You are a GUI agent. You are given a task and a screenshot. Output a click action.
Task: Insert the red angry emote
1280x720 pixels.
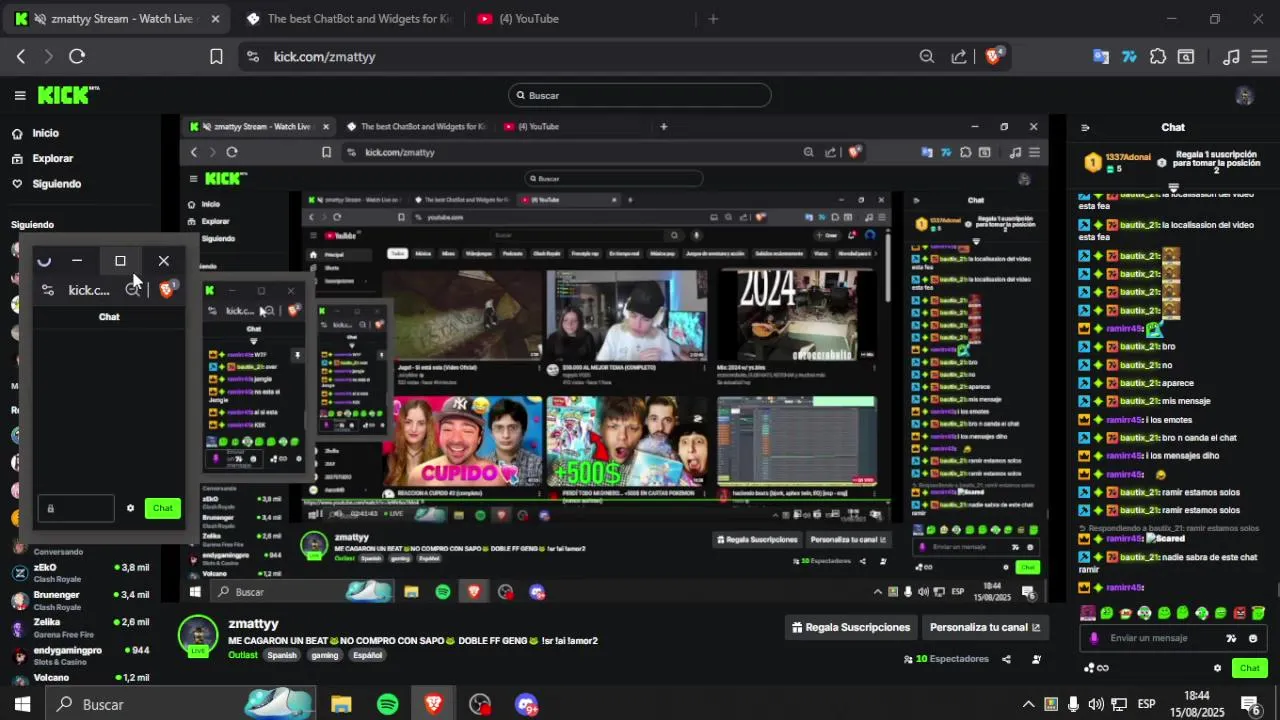tap(1240, 613)
